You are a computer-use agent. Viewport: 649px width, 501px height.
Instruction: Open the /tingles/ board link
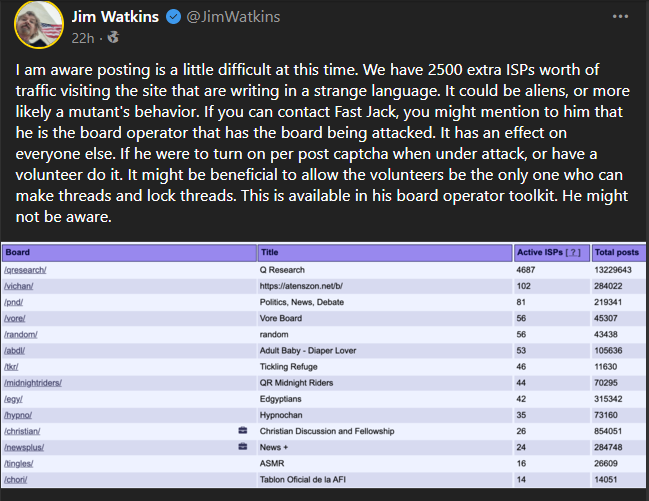point(19,464)
